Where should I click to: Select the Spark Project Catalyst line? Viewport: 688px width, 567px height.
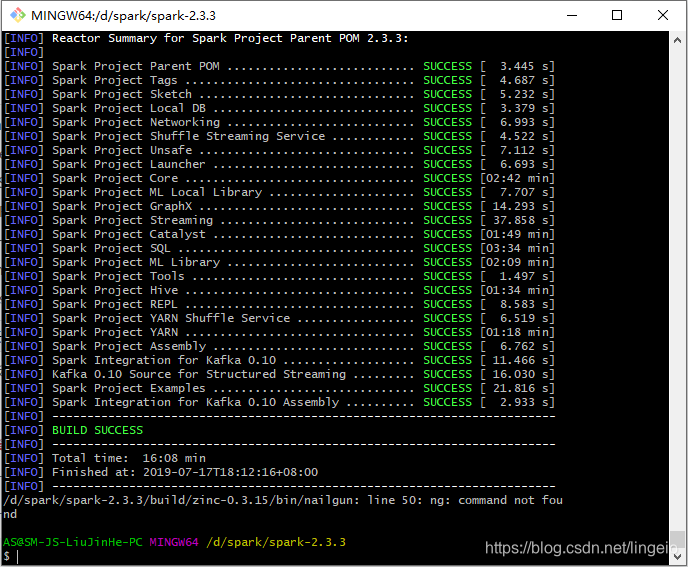(x=280, y=235)
